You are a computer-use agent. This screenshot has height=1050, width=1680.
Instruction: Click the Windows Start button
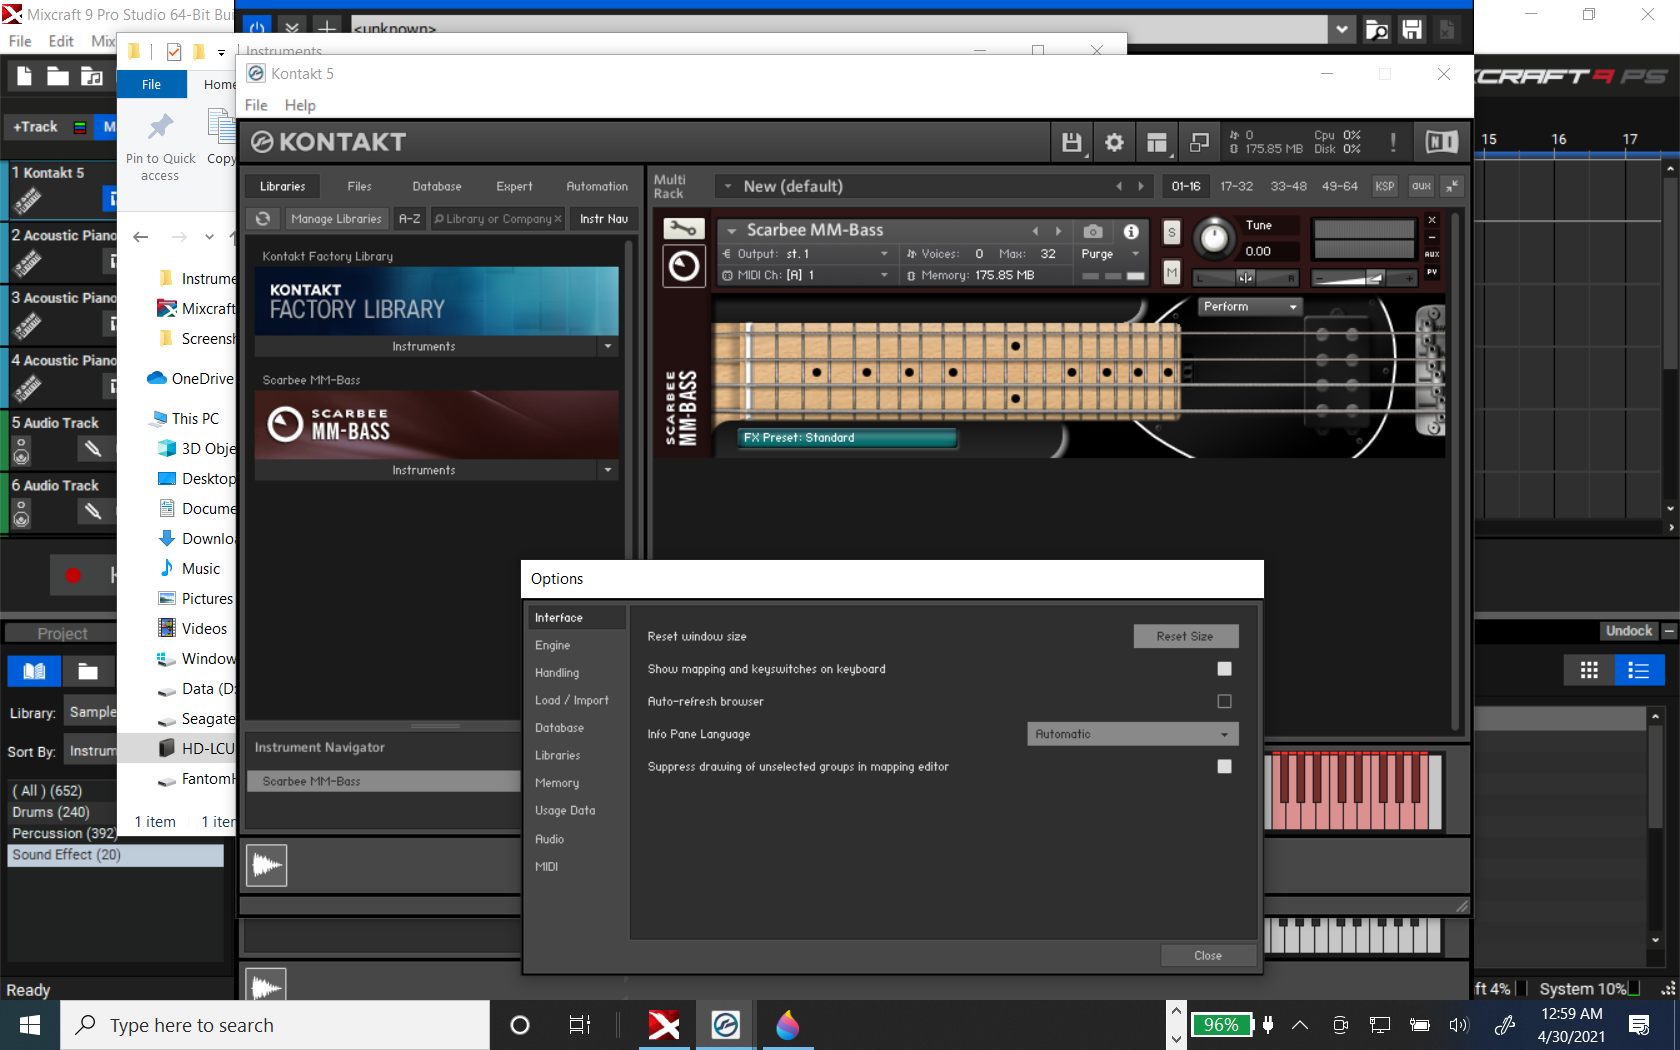30,1025
